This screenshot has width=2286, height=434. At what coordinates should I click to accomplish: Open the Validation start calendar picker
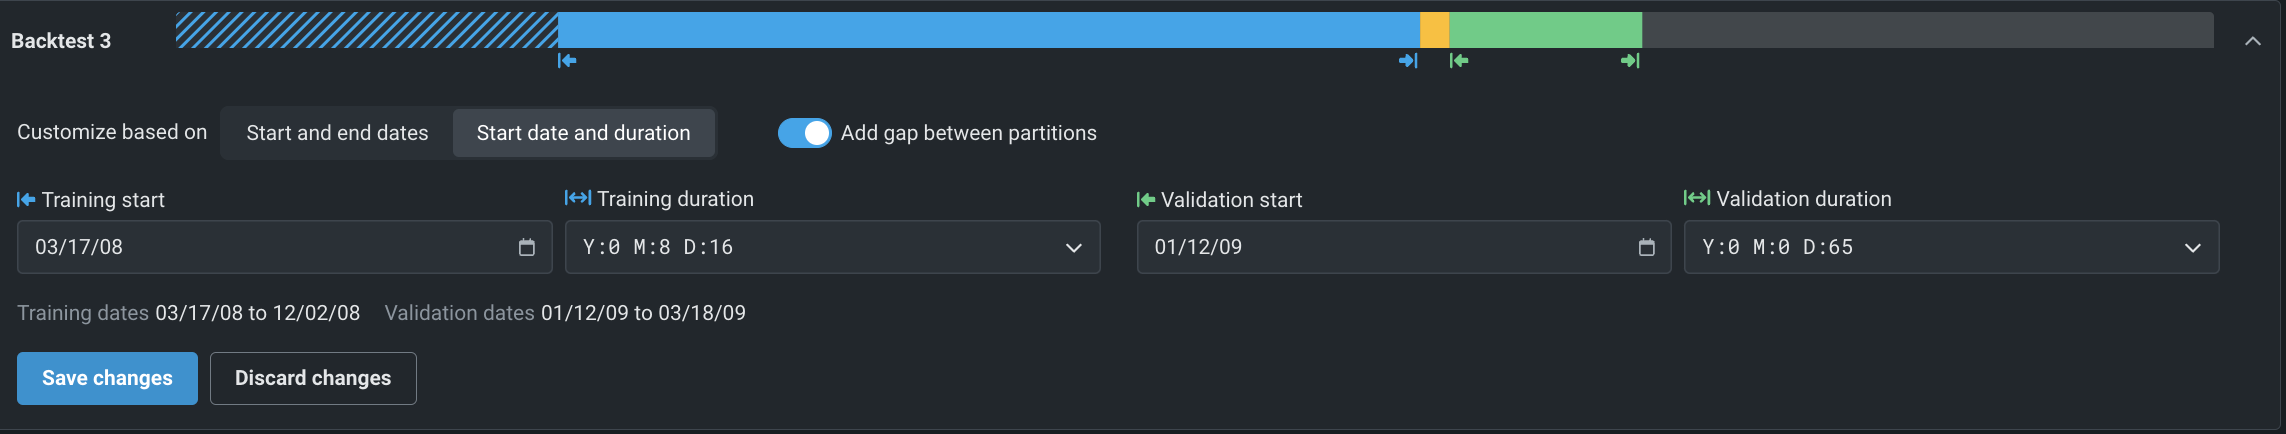click(1647, 247)
